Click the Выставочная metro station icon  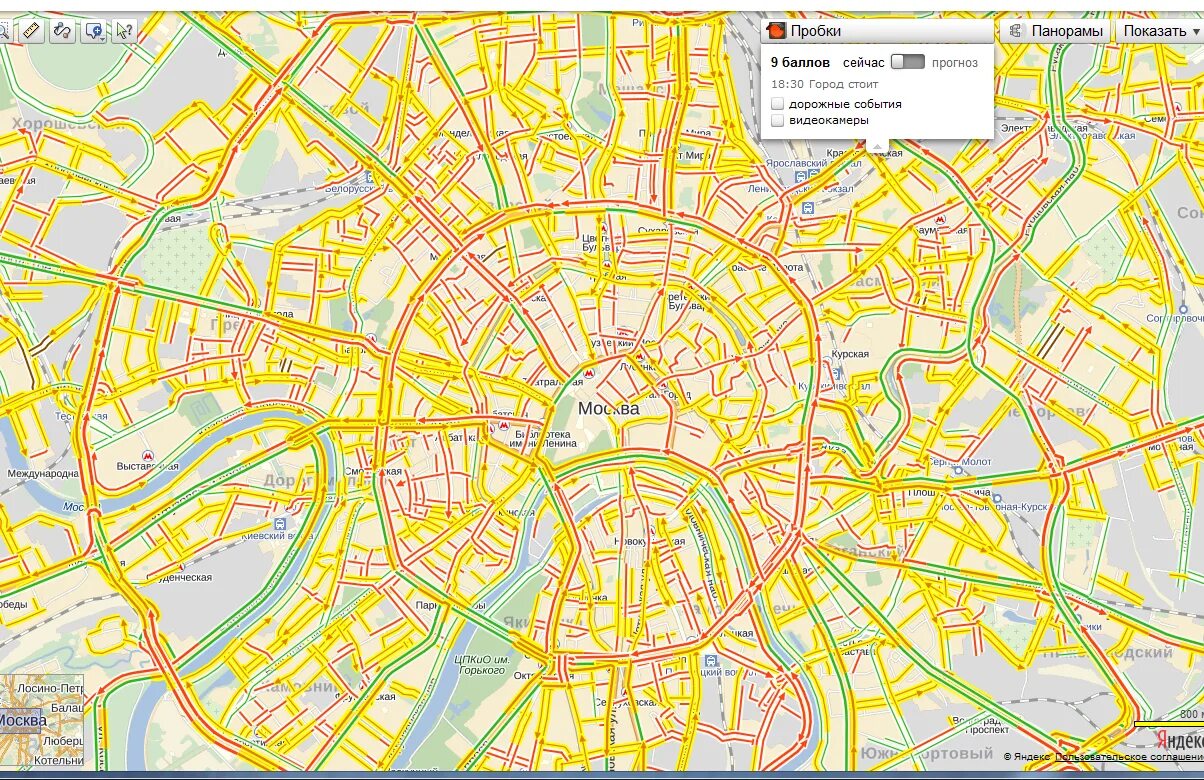coord(147,454)
